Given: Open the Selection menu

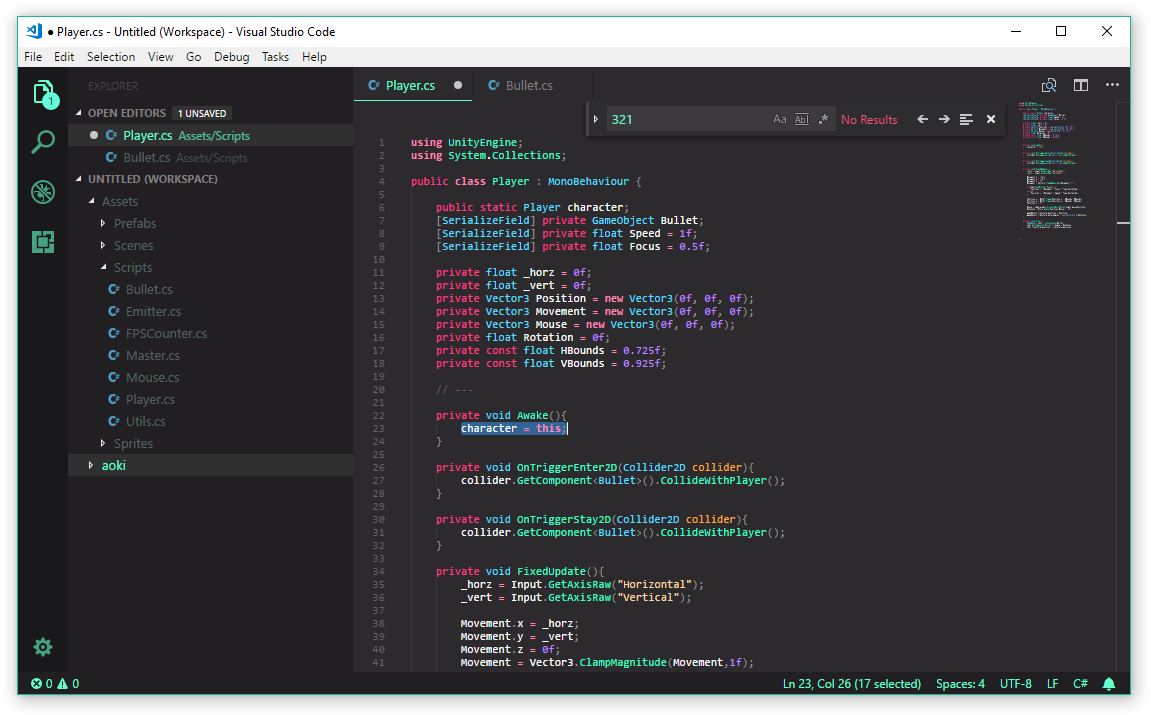Looking at the screenshot, I should [111, 57].
